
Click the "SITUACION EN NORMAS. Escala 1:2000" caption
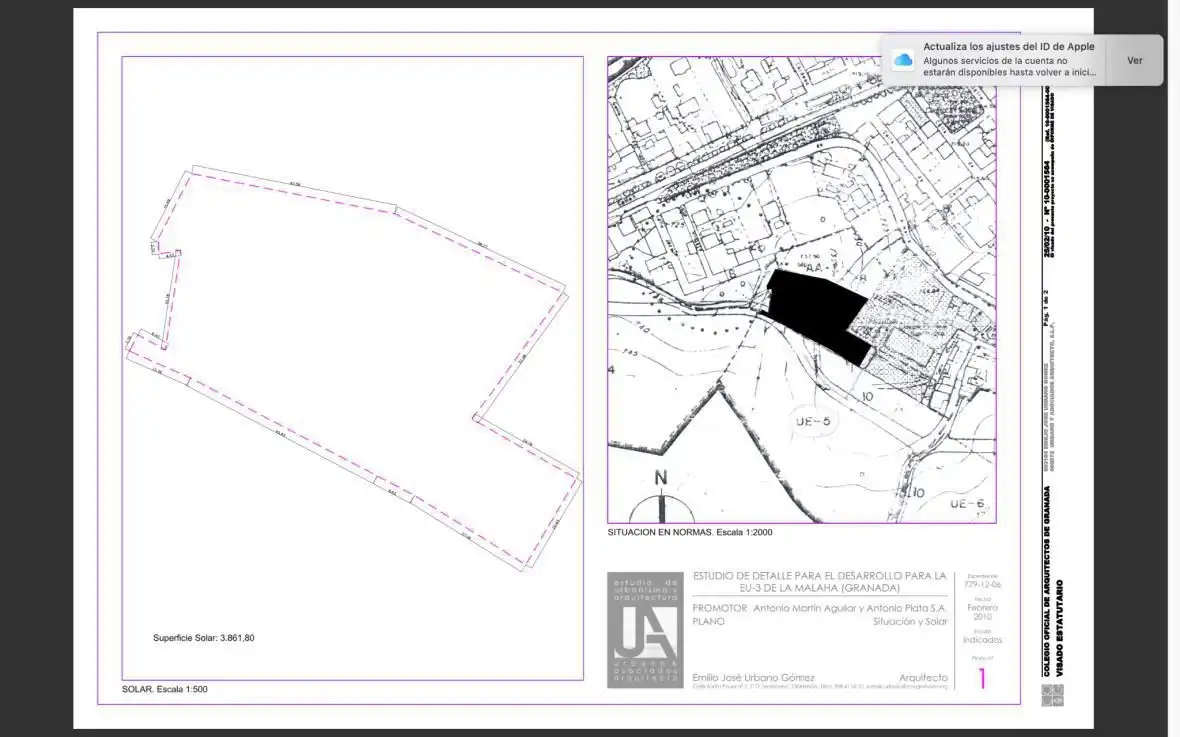pos(689,532)
